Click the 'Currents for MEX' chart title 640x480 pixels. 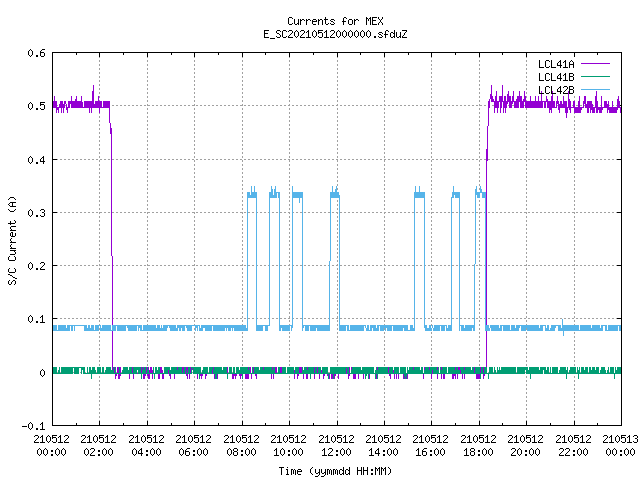coord(335,21)
